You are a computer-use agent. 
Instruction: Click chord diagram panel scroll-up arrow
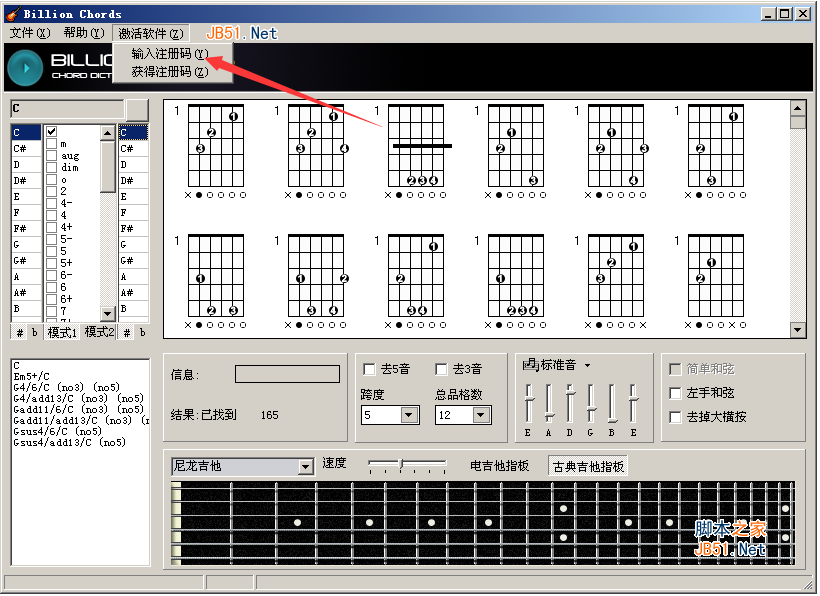pos(798,108)
